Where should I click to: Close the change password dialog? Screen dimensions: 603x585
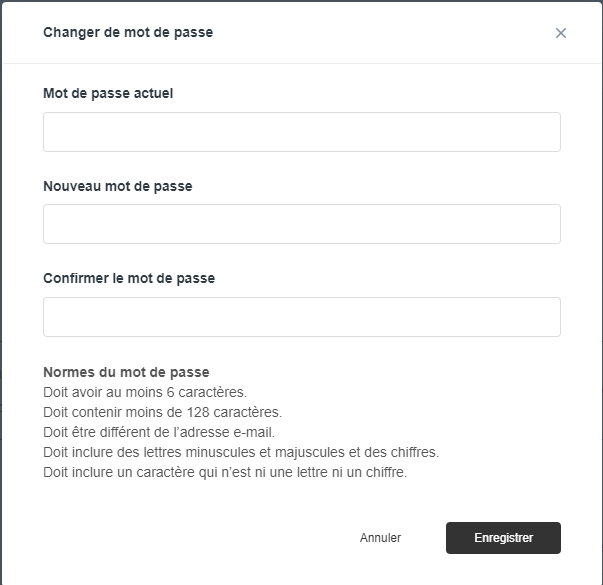[561, 33]
